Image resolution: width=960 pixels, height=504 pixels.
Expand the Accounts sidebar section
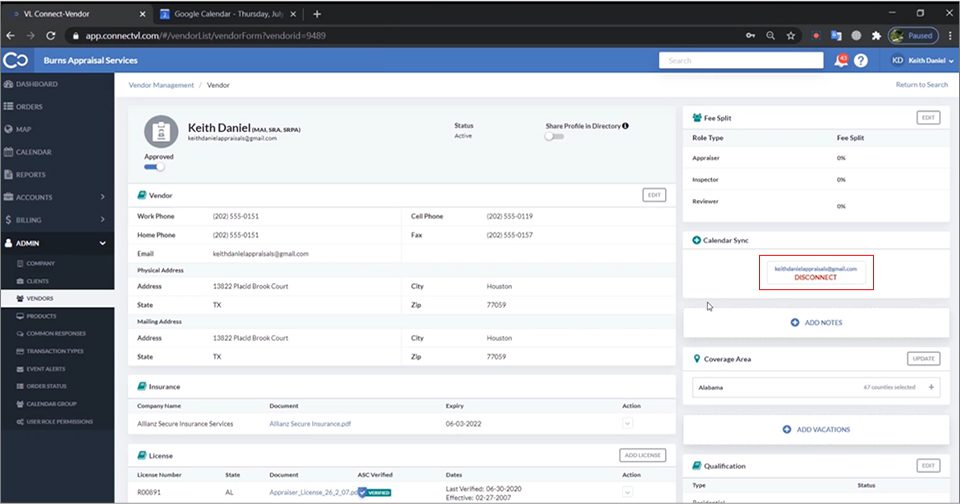coord(57,197)
